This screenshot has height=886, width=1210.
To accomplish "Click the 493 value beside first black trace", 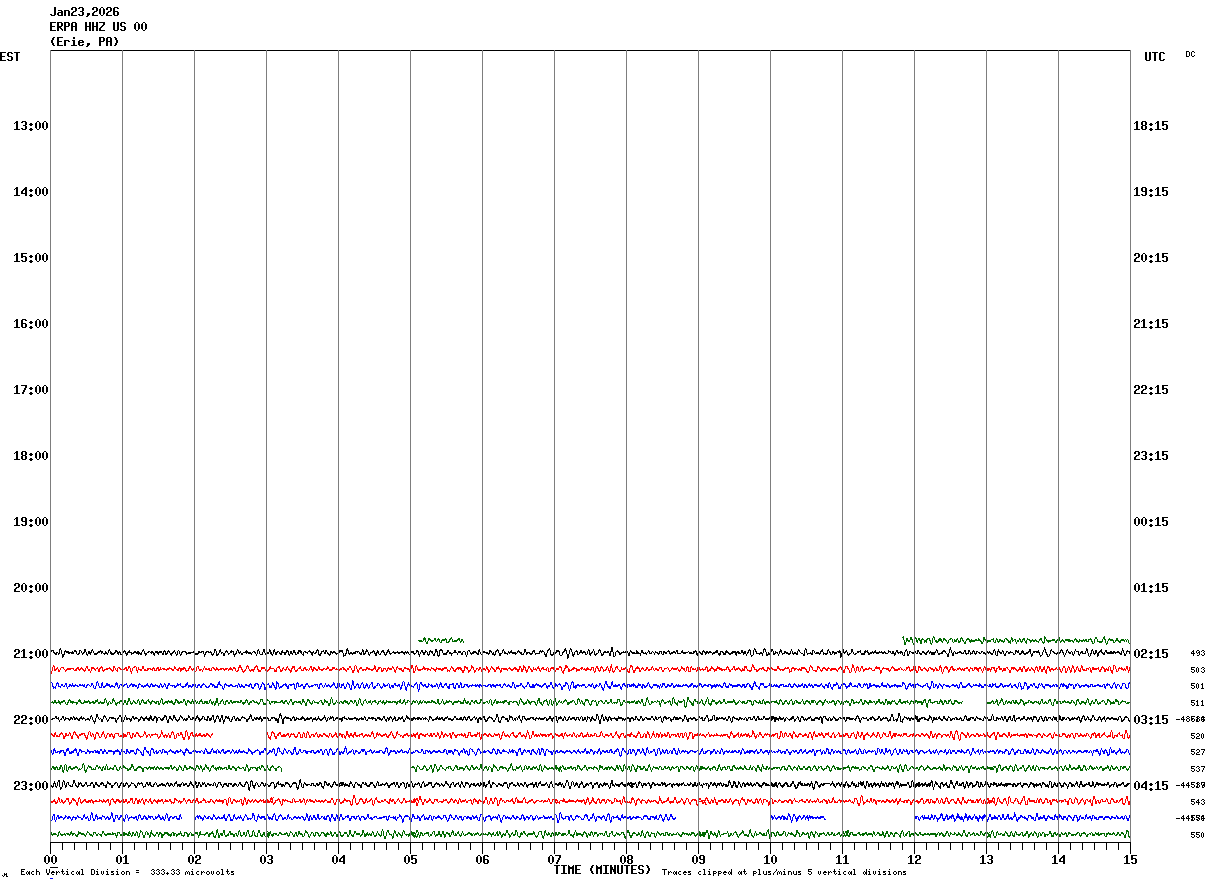I will point(1197,653).
